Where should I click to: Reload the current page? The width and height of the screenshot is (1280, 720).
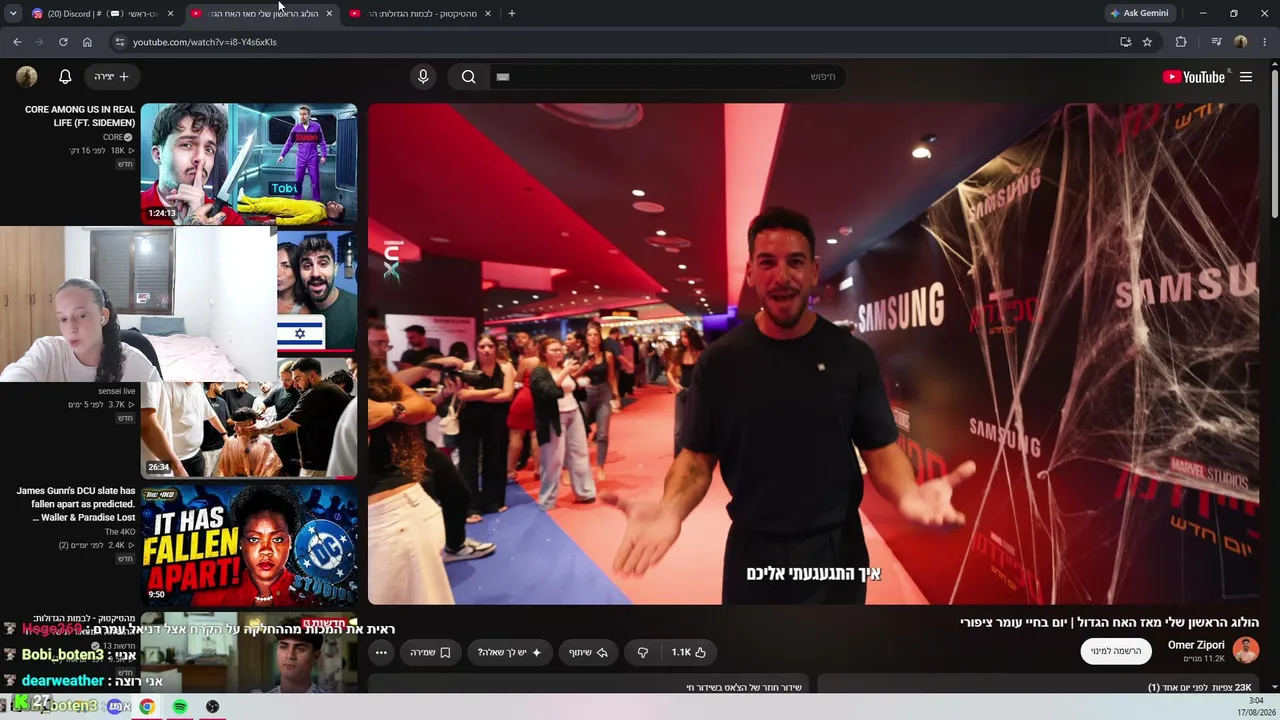click(63, 42)
